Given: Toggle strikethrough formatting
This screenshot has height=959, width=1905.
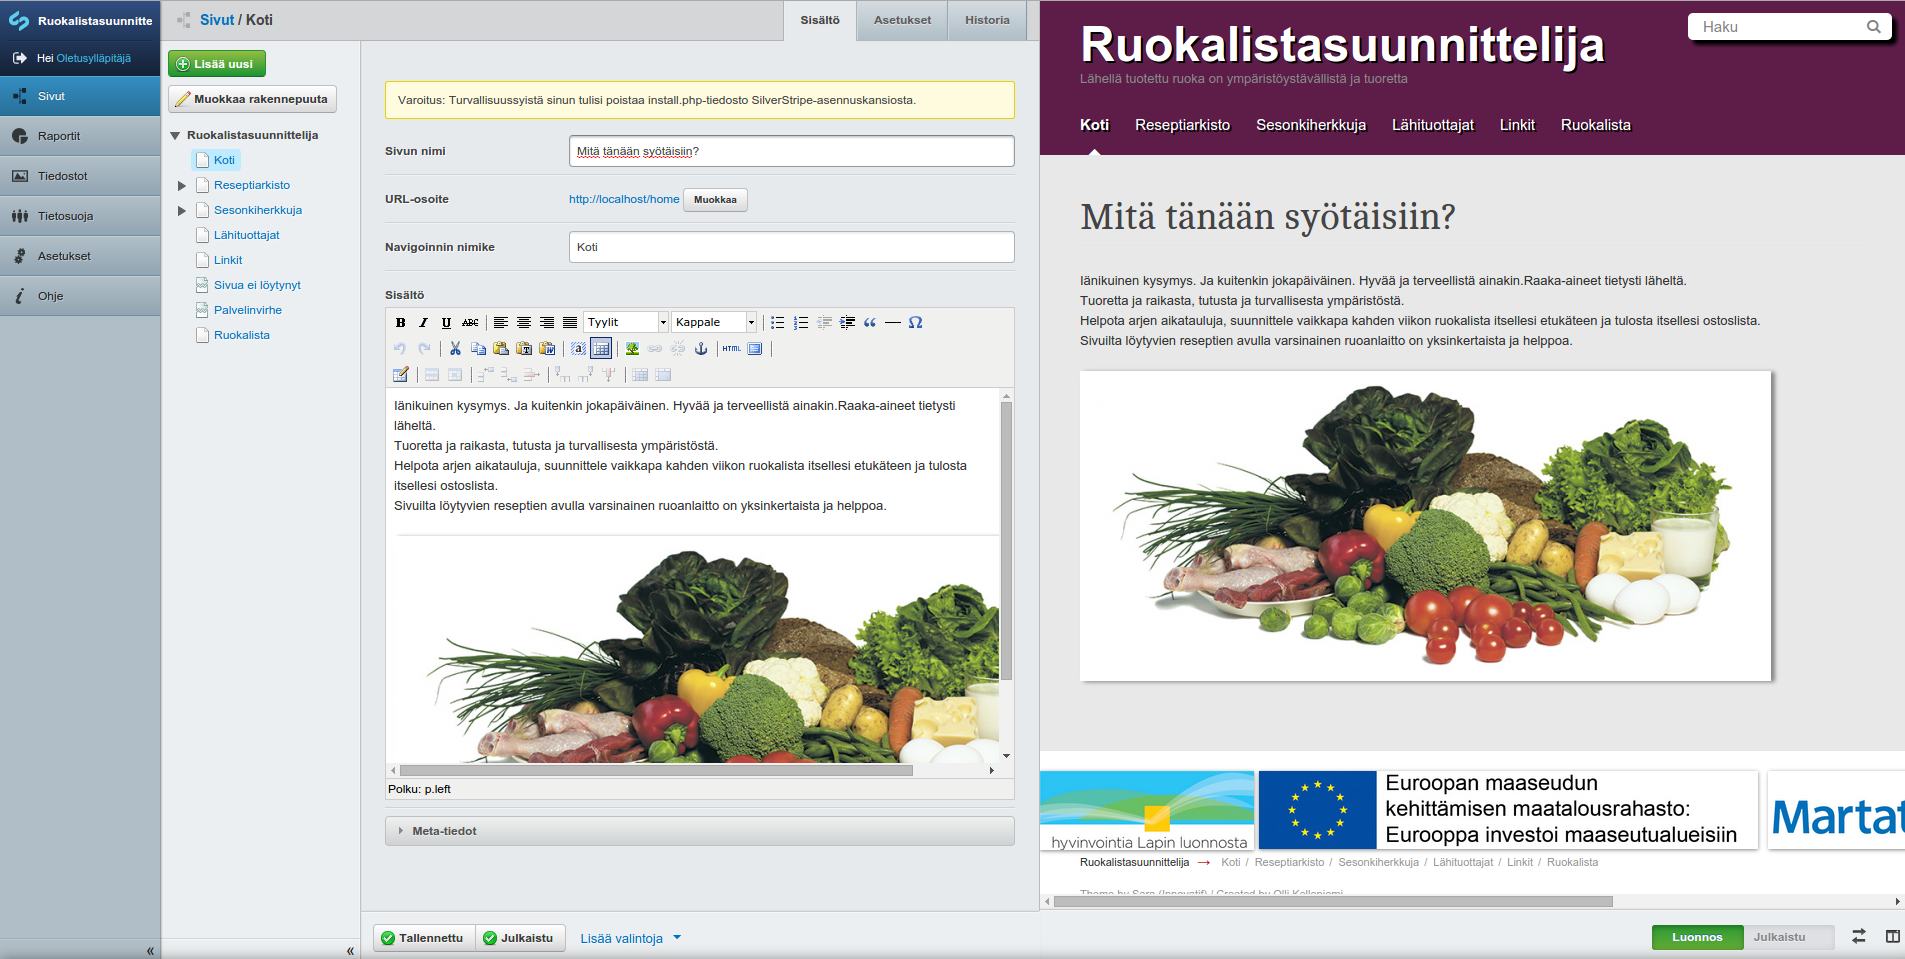Looking at the screenshot, I should 470,322.
